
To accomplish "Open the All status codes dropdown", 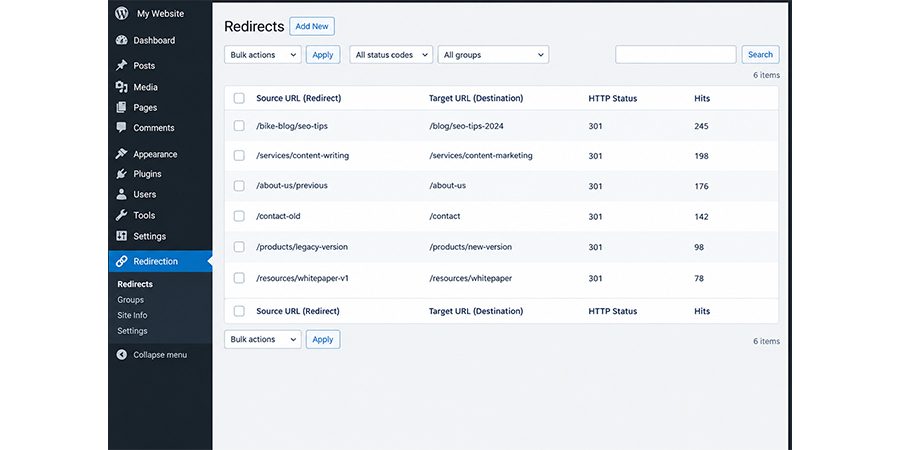I will [x=391, y=55].
